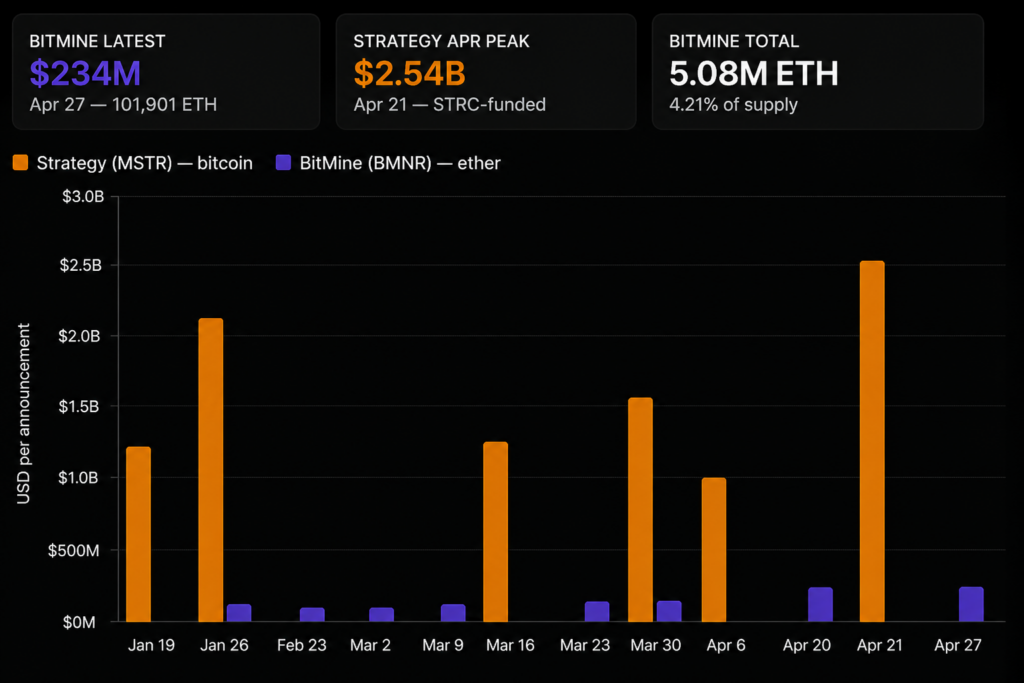
Task: Toggle the "Strategy (MSTR) — bitcoin" legend label
Action: (x=145, y=162)
